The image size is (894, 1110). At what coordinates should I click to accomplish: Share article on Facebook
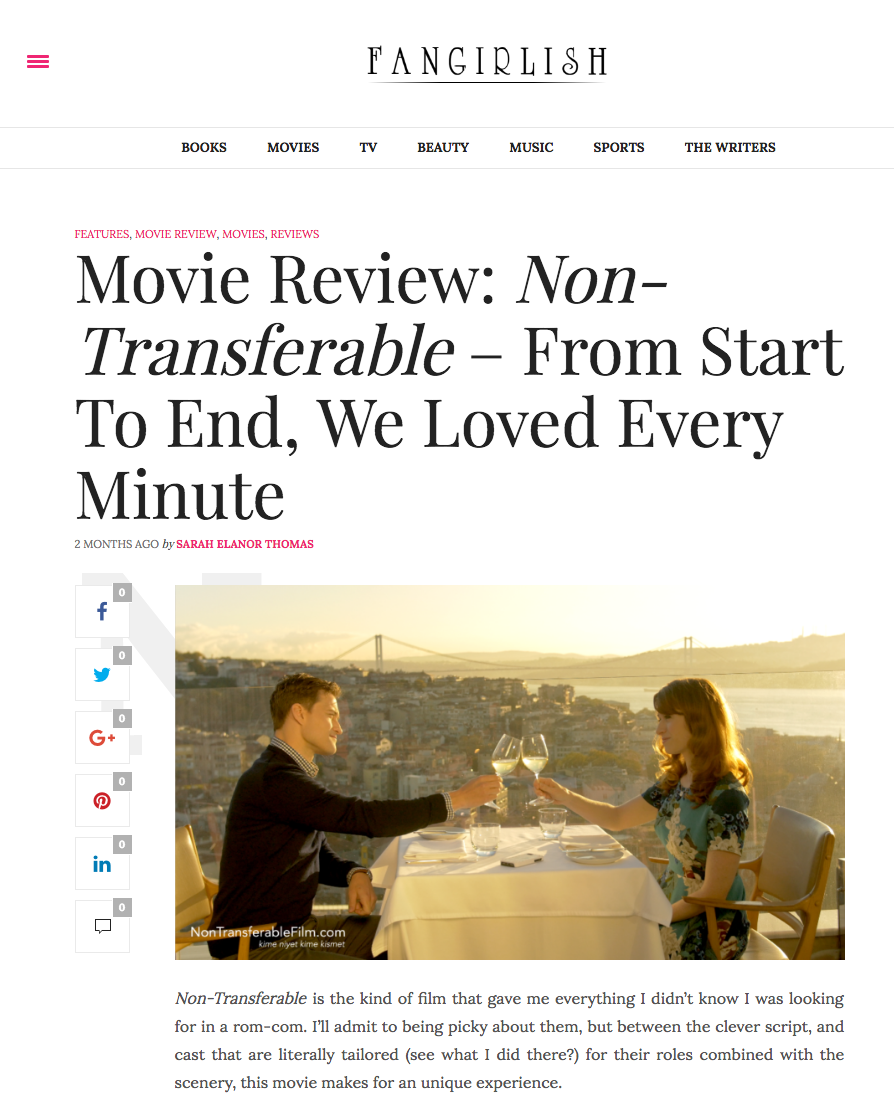[x=103, y=611]
